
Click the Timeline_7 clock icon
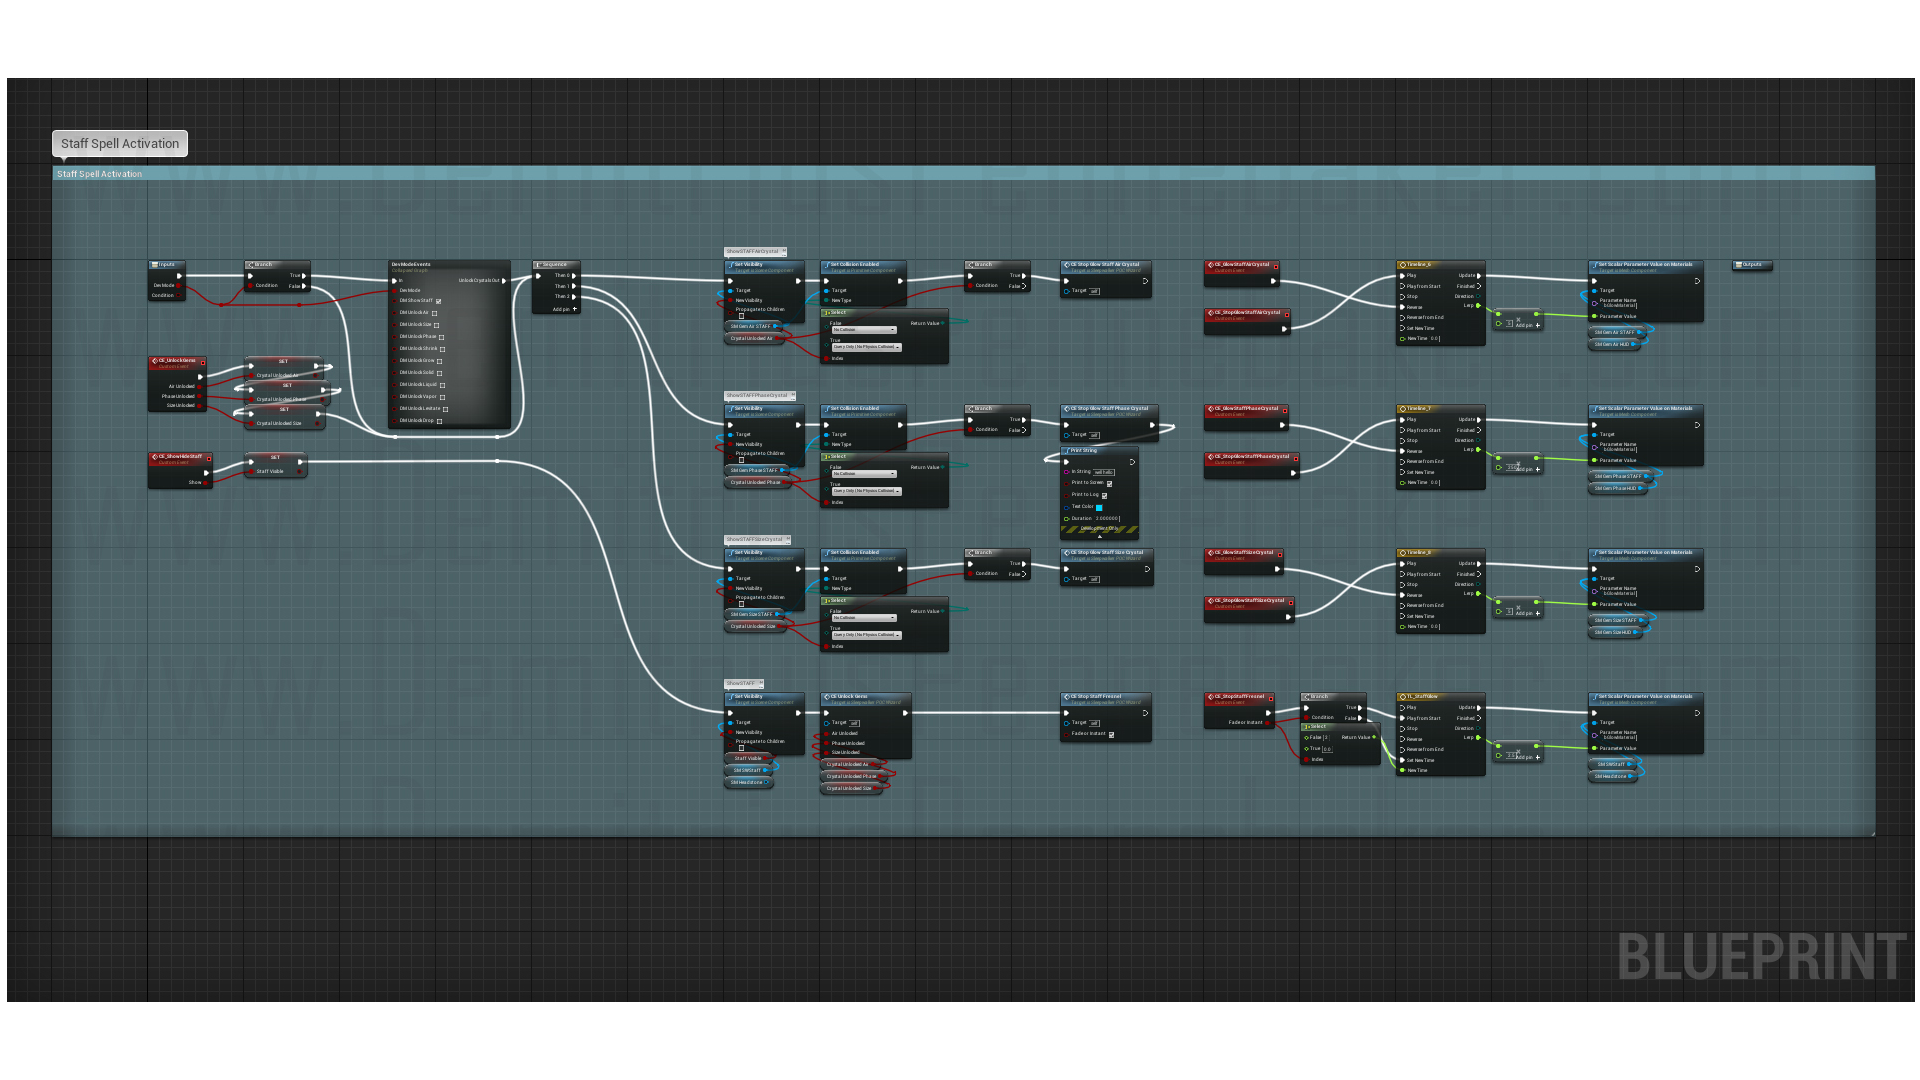1403,409
